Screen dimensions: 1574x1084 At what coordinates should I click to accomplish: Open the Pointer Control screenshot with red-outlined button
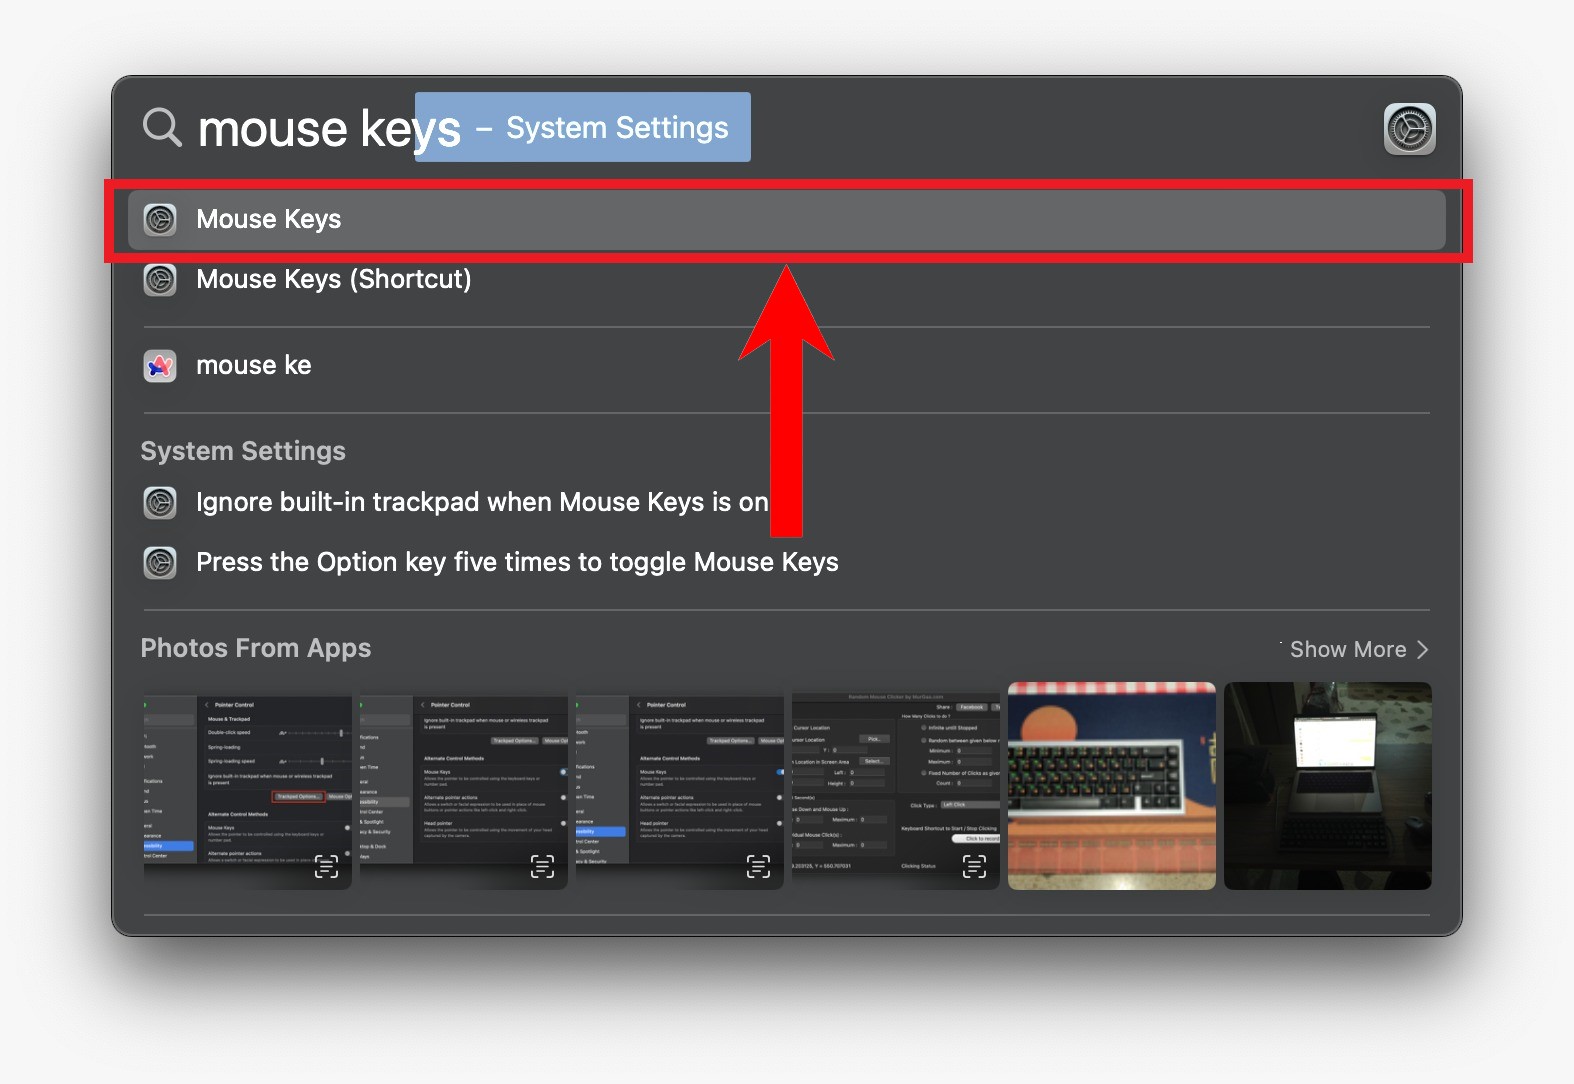click(x=248, y=786)
